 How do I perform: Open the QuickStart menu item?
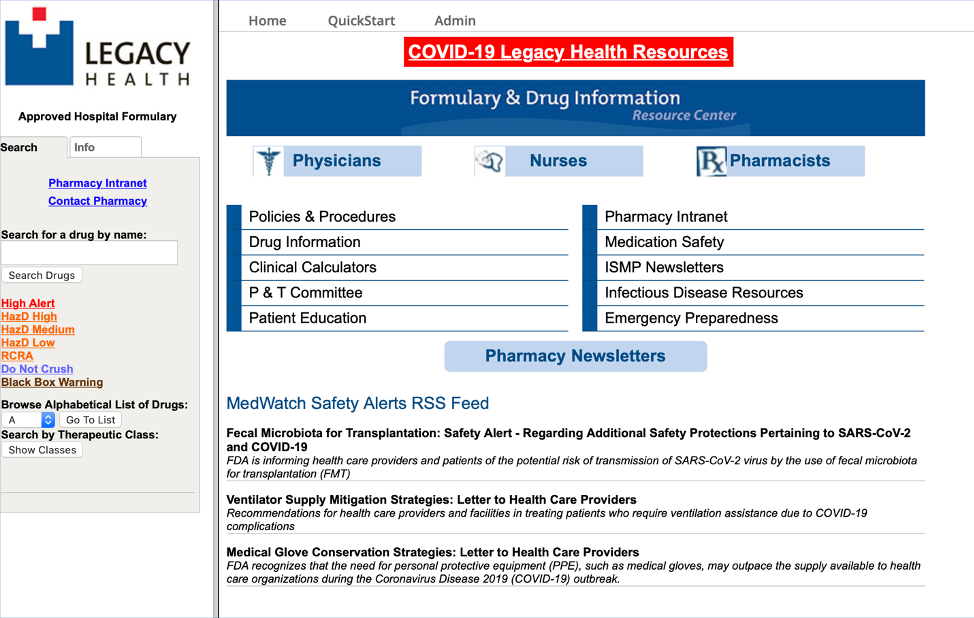[x=361, y=20]
